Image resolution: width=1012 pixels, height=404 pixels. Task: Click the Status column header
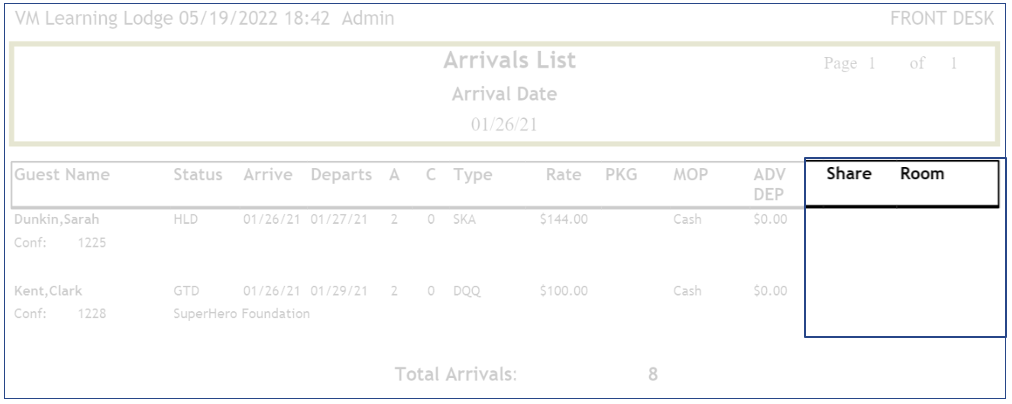[x=198, y=175]
